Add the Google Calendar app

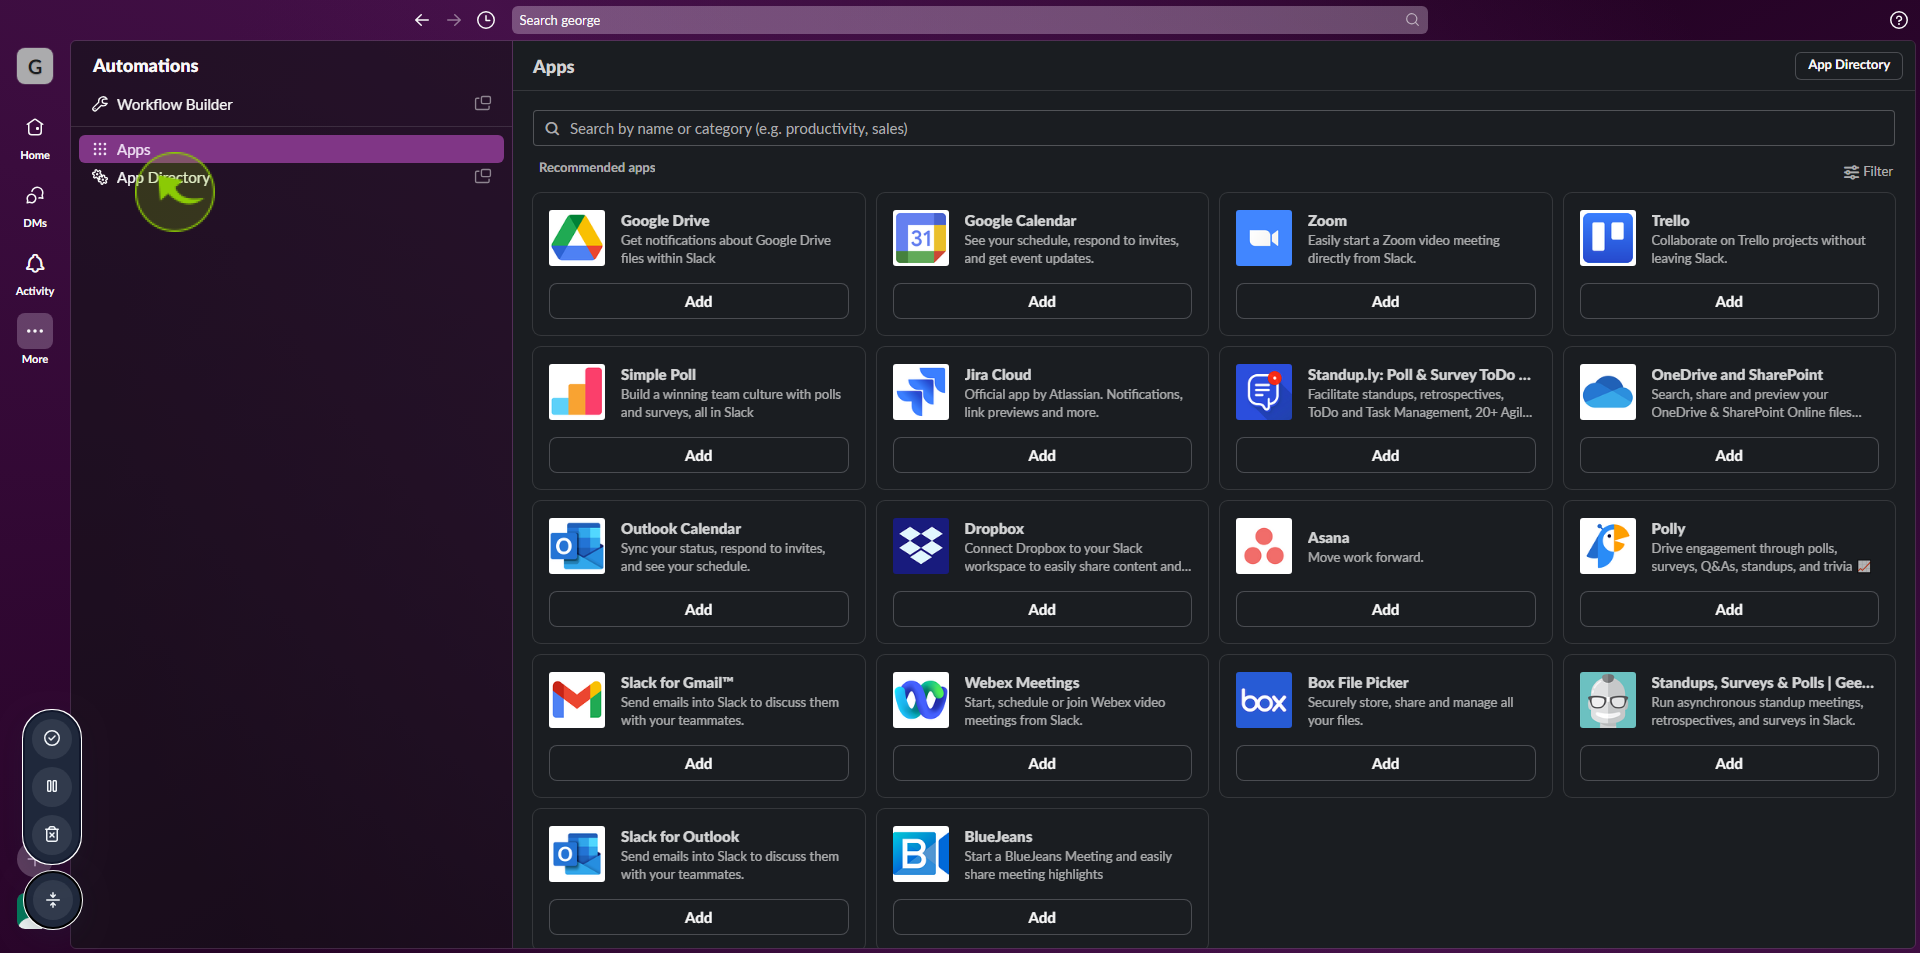[x=1042, y=301]
